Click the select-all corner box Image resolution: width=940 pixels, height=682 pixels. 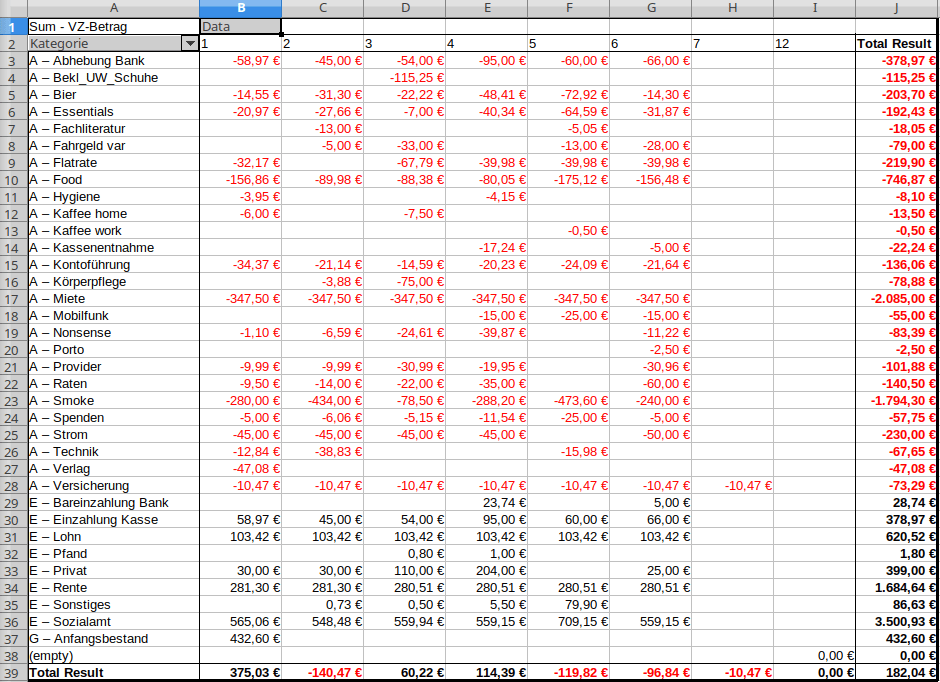point(13,9)
